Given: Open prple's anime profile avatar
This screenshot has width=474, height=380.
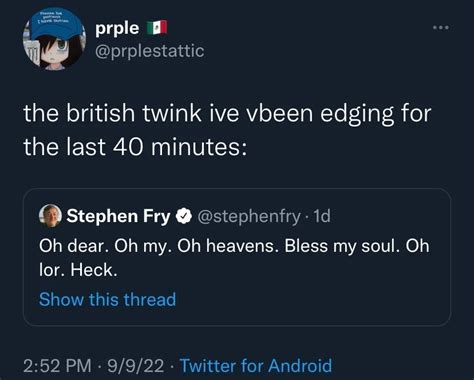Looking at the screenshot, I should 54,39.
